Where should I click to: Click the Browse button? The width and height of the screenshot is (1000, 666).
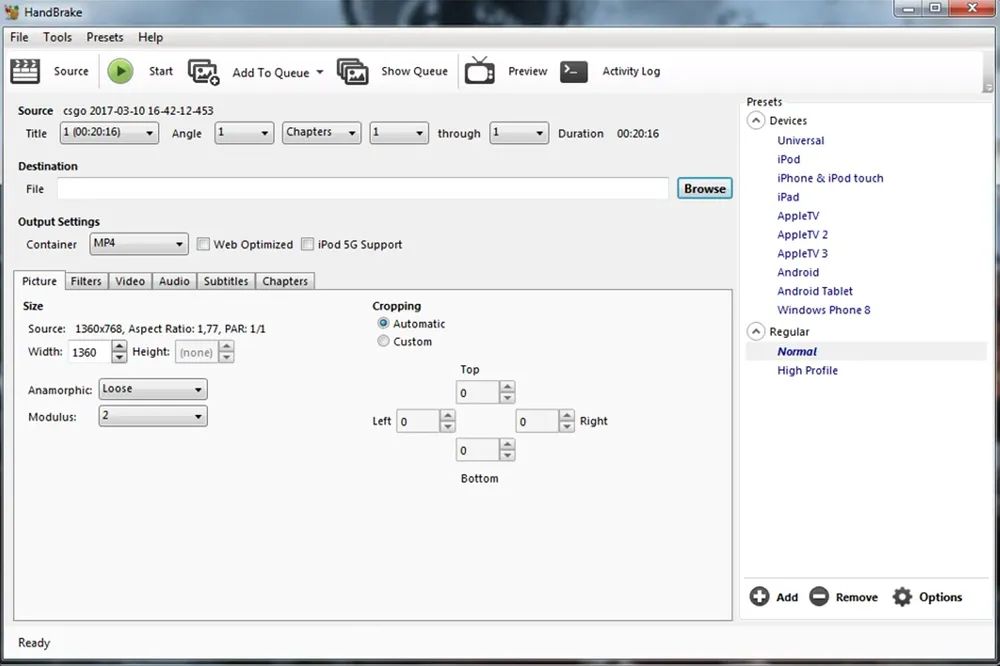[705, 188]
